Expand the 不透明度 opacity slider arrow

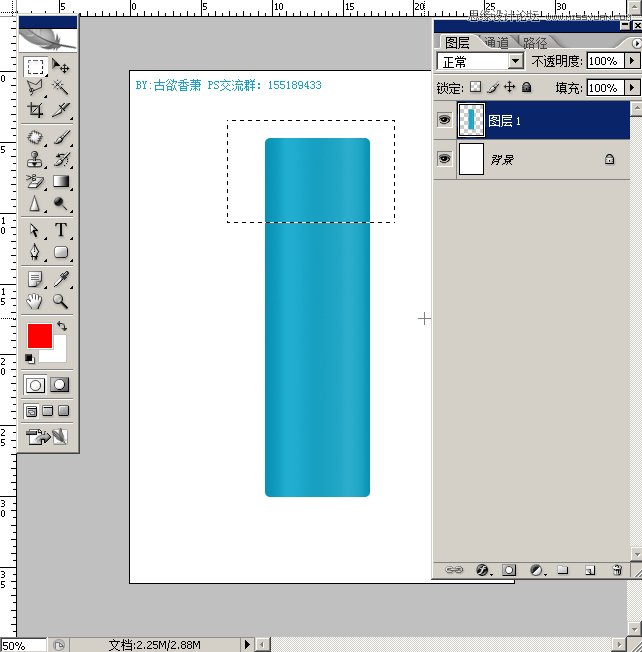point(631,61)
